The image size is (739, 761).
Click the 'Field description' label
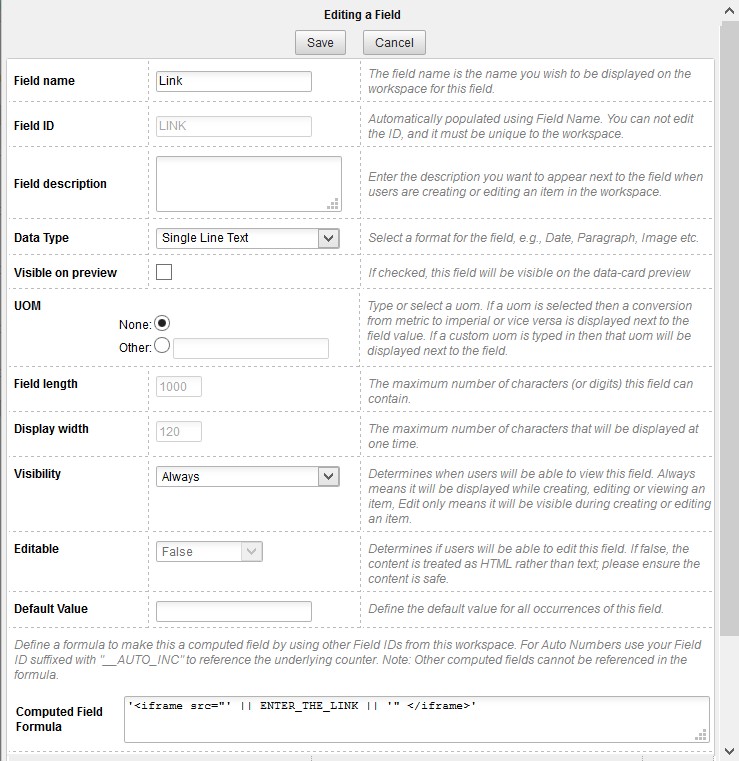click(x=60, y=183)
